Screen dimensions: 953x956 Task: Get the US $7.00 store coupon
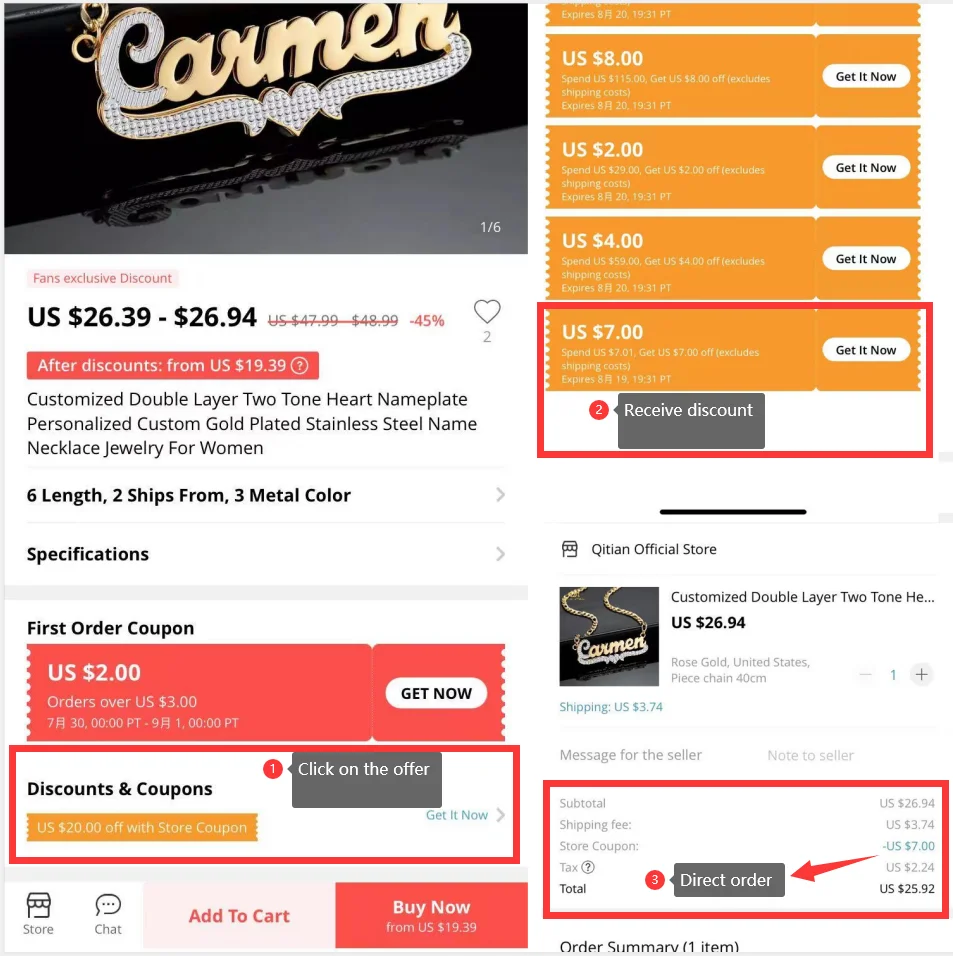pyautogui.click(x=866, y=350)
